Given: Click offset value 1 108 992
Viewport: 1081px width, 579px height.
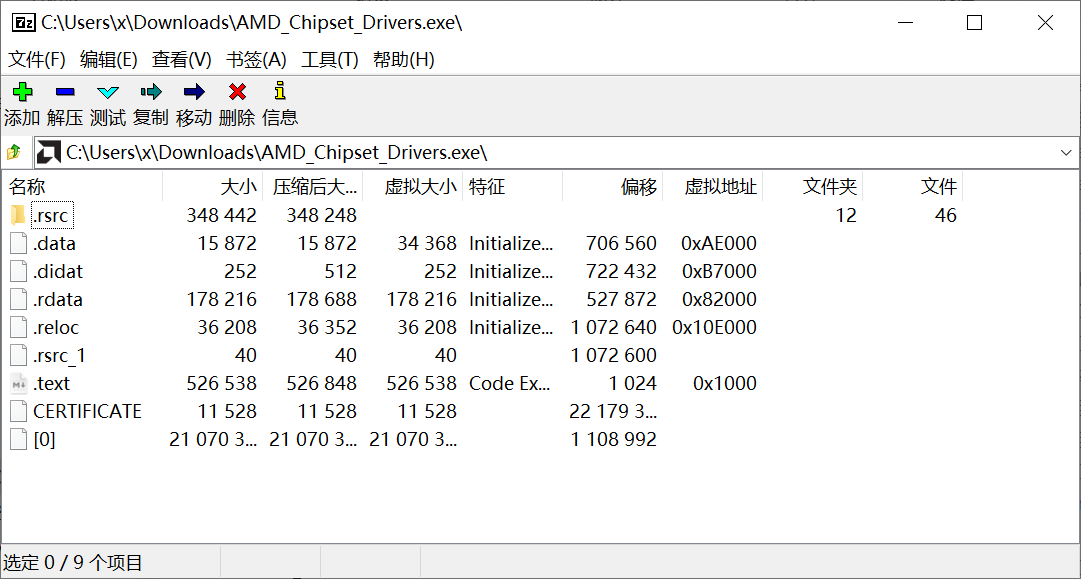Looking at the screenshot, I should click(x=614, y=439).
